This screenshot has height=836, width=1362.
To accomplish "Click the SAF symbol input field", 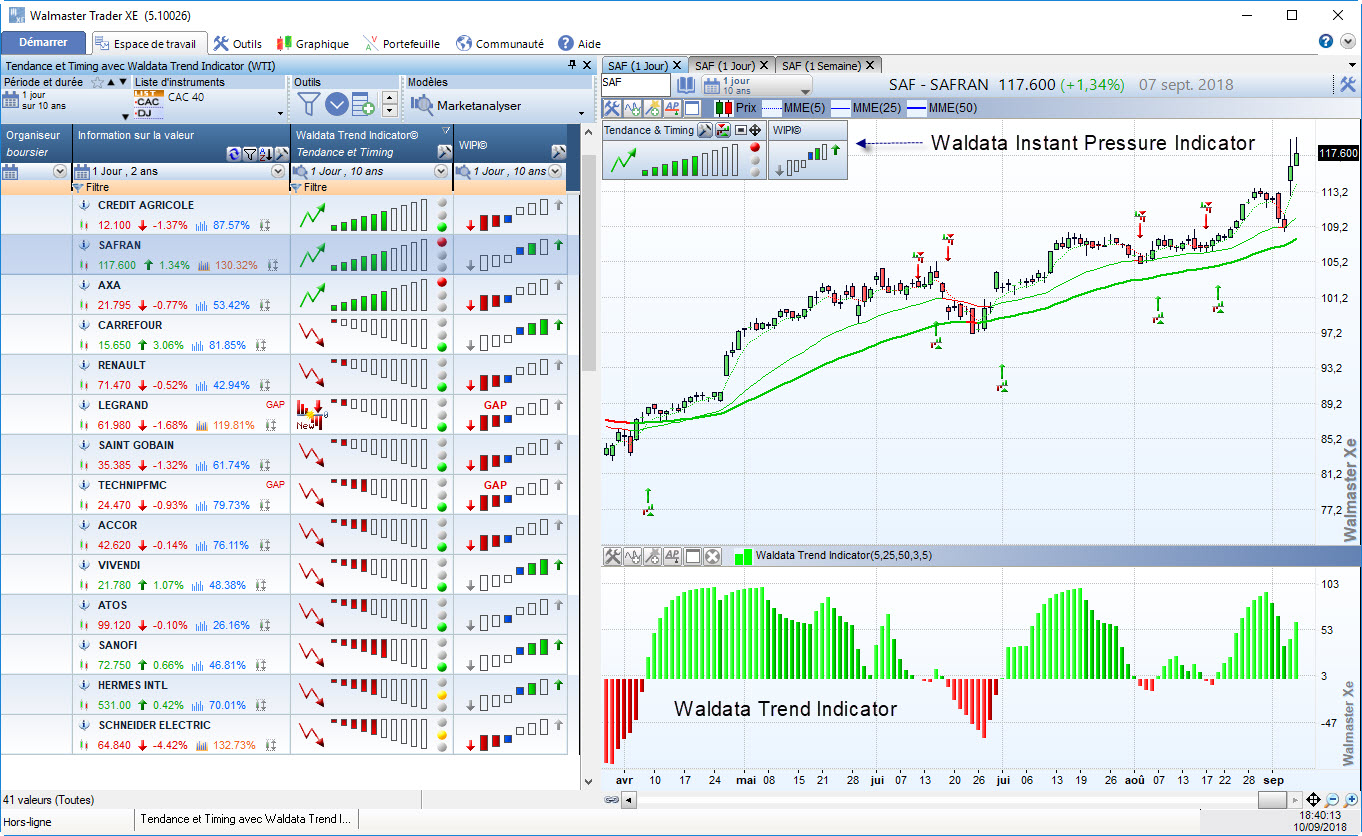I will coord(635,85).
